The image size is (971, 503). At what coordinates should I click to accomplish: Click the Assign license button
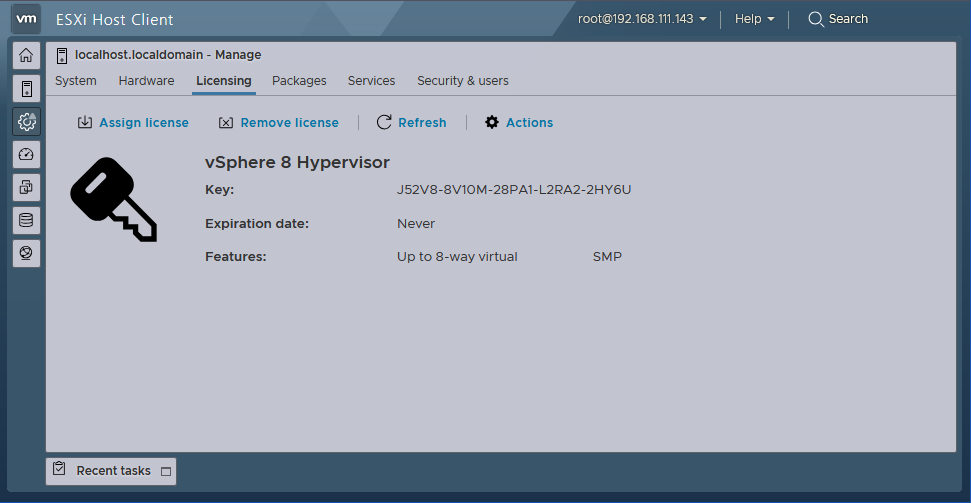click(133, 123)
